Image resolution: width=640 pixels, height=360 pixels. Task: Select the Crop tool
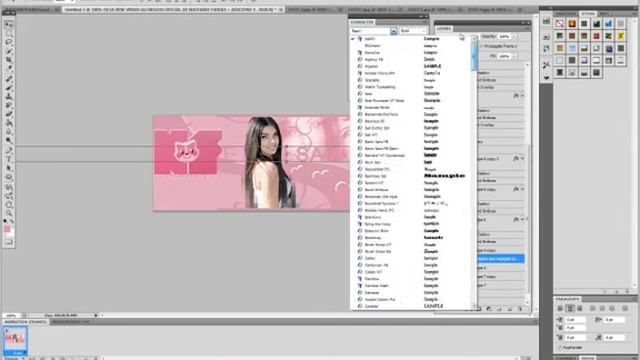pos(9,60)
